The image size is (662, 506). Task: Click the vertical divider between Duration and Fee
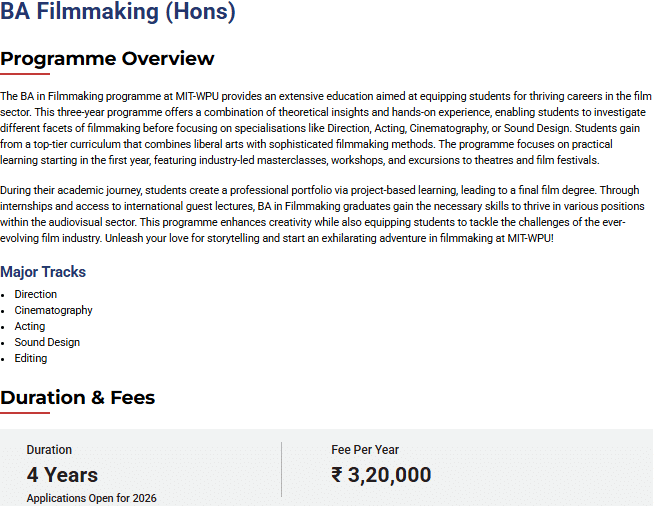(x=281, y=469)
